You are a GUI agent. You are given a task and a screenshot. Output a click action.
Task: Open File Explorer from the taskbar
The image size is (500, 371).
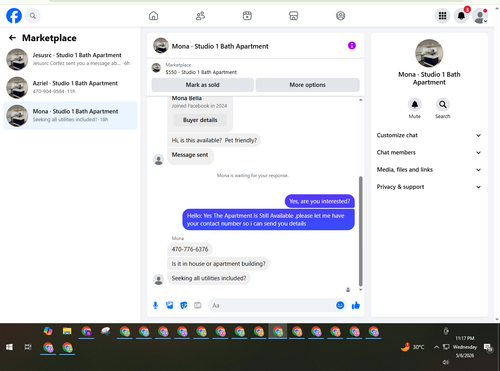pyautogui.click(x=67, y=331)
